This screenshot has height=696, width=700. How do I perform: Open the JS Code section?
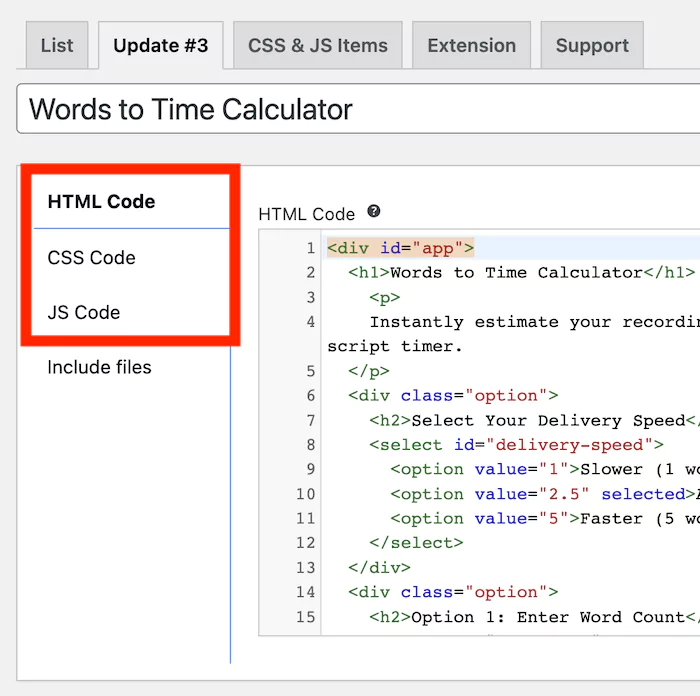click(x=84, y=313)
